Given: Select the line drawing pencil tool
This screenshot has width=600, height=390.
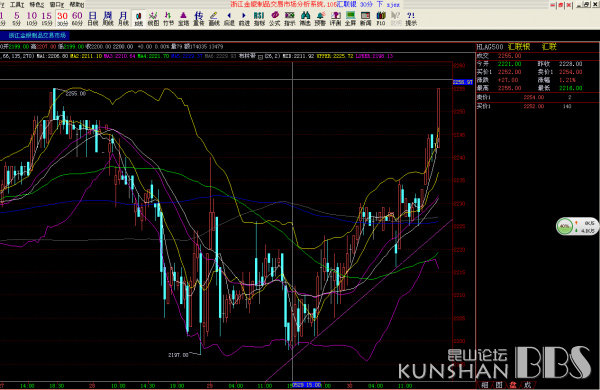Looking at the screenshot, I should point(214,18).
